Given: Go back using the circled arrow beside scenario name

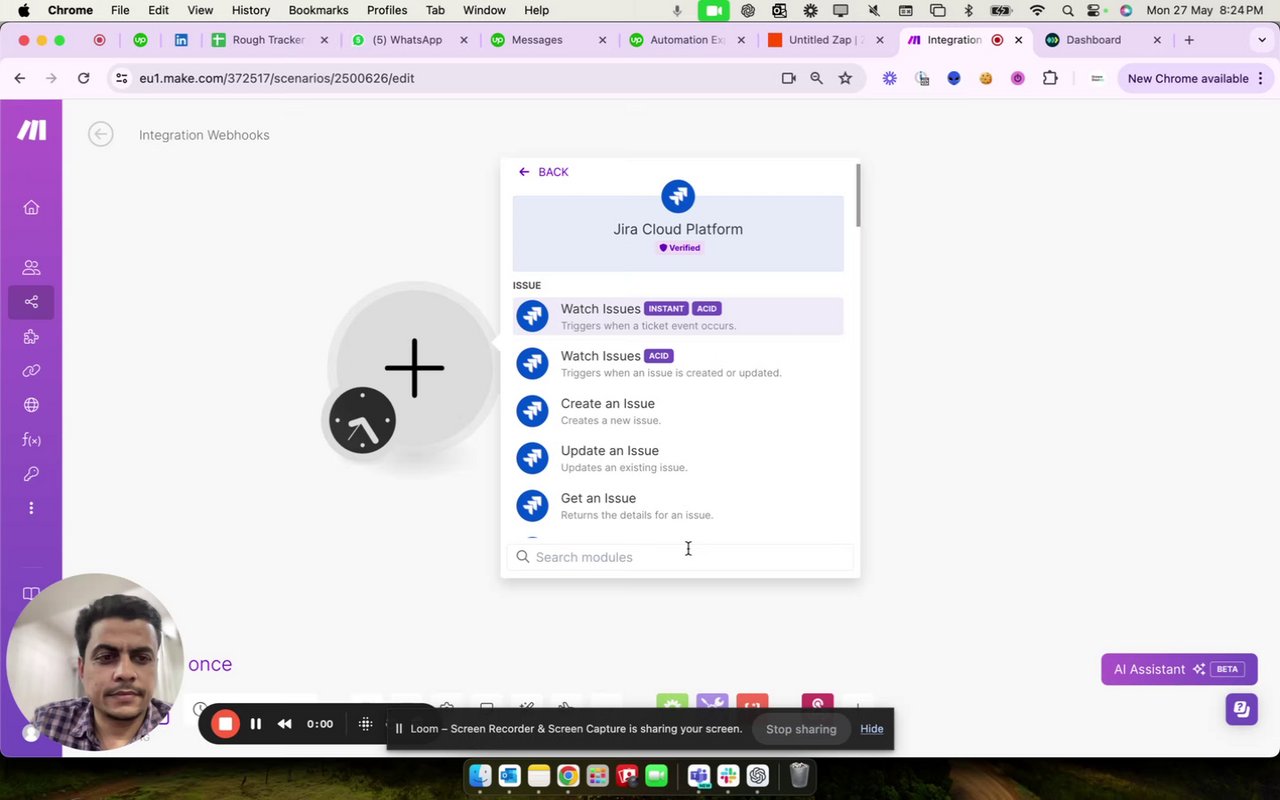Looking at the screenshot, I should 100,134.
